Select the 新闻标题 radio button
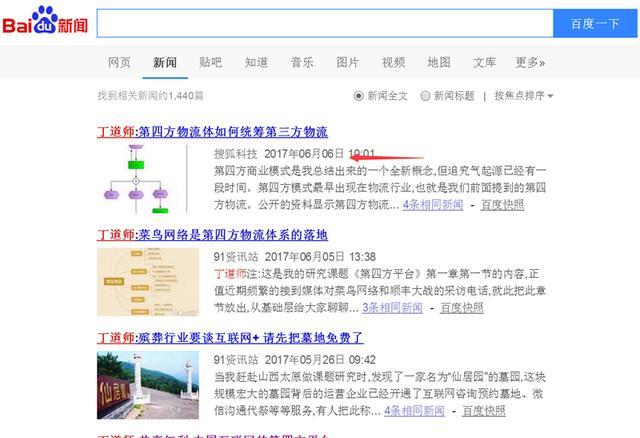Viewport: 640px width, 438px height. [x=425, y=96]
